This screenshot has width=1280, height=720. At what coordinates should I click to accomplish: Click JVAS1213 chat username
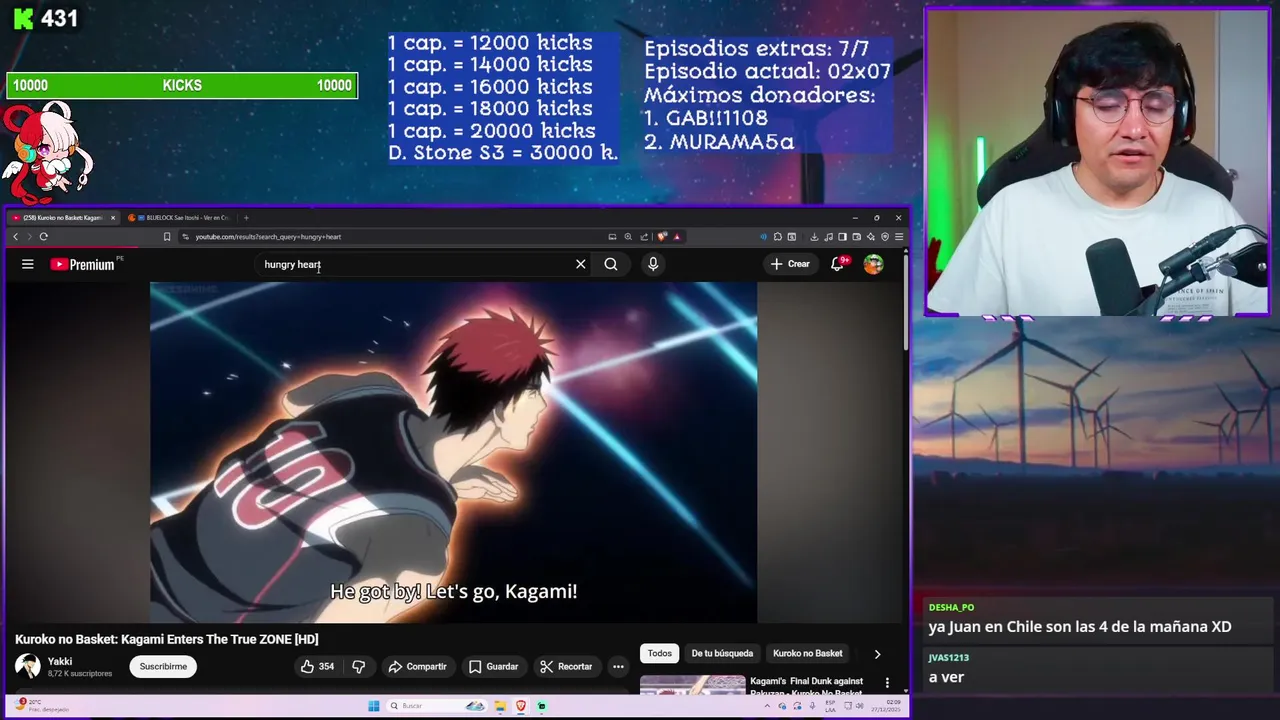pyautogui.click(x=949, y=658)
